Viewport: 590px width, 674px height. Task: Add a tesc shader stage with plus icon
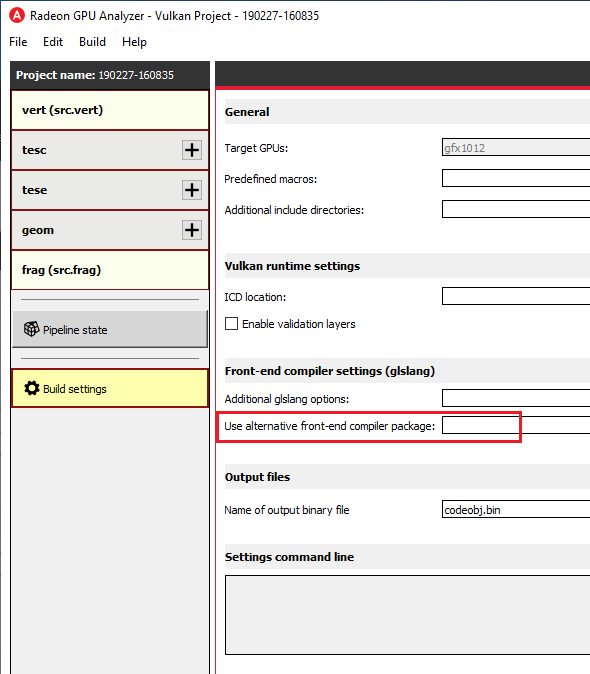coord(192,150)
